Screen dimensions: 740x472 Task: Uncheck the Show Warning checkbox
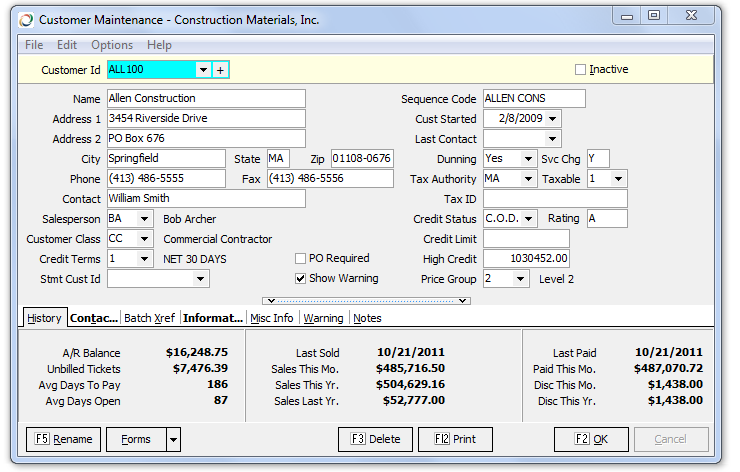pos(301,279)
